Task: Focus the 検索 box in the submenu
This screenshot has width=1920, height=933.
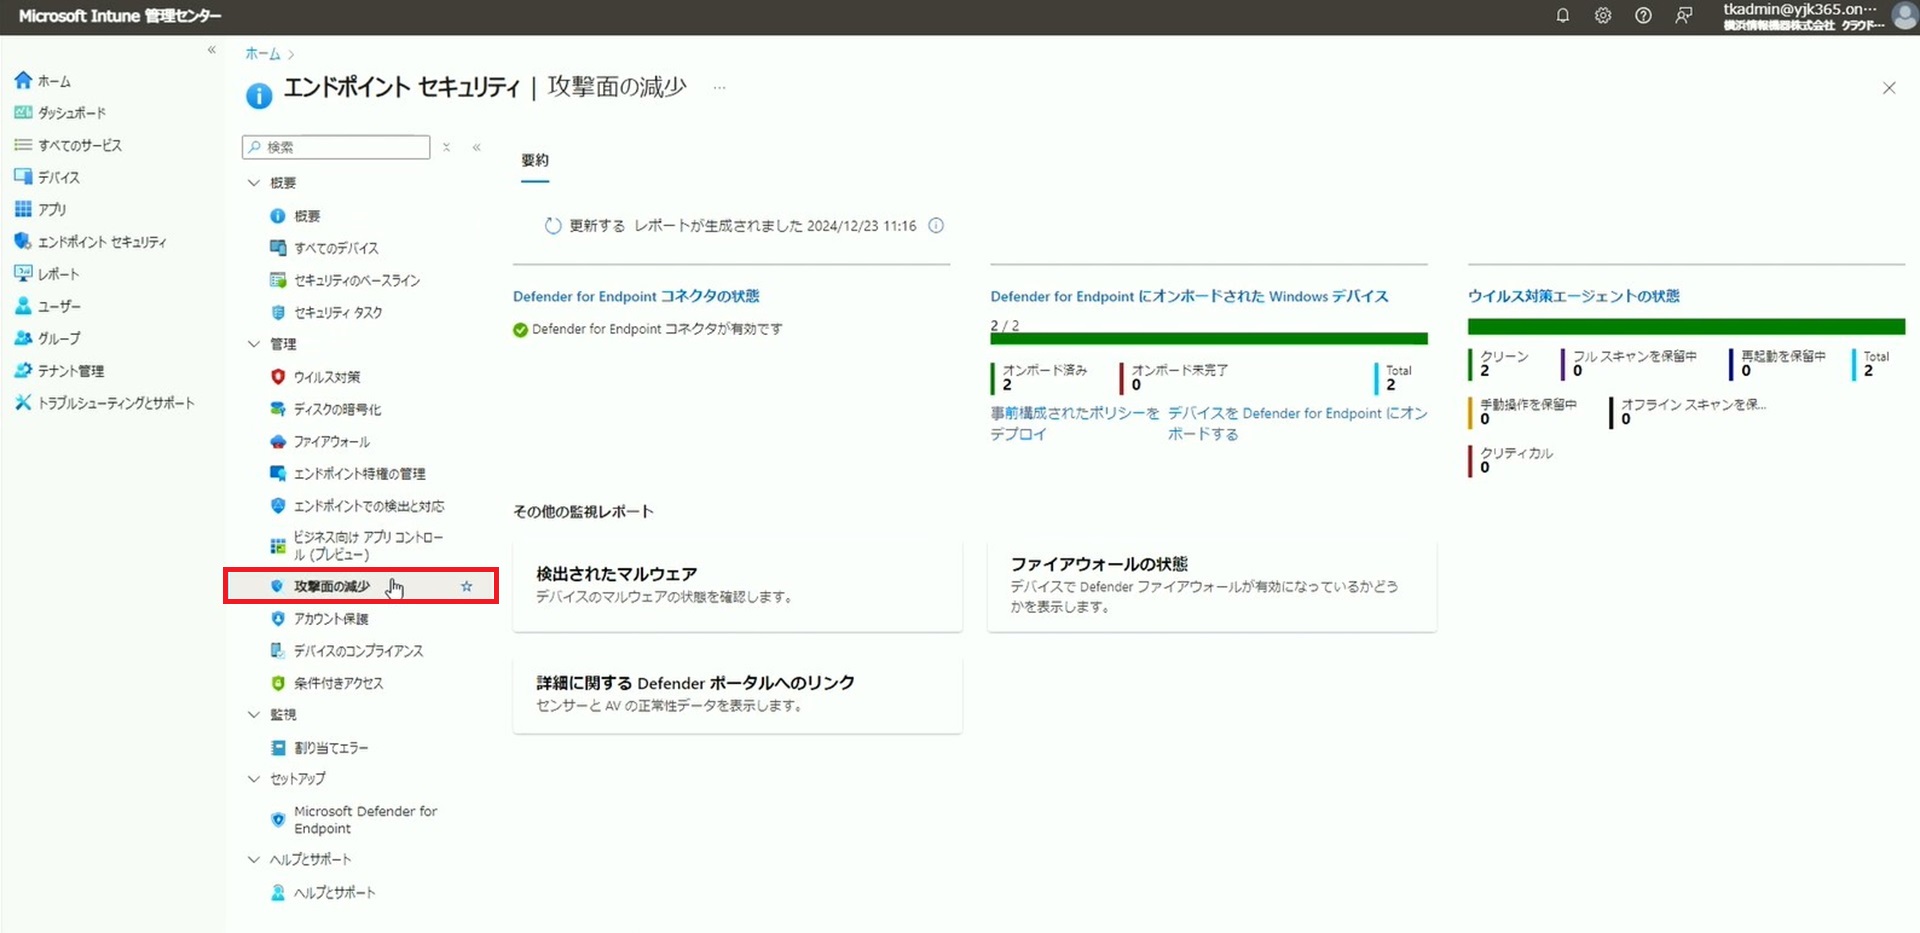Action: 336,147
